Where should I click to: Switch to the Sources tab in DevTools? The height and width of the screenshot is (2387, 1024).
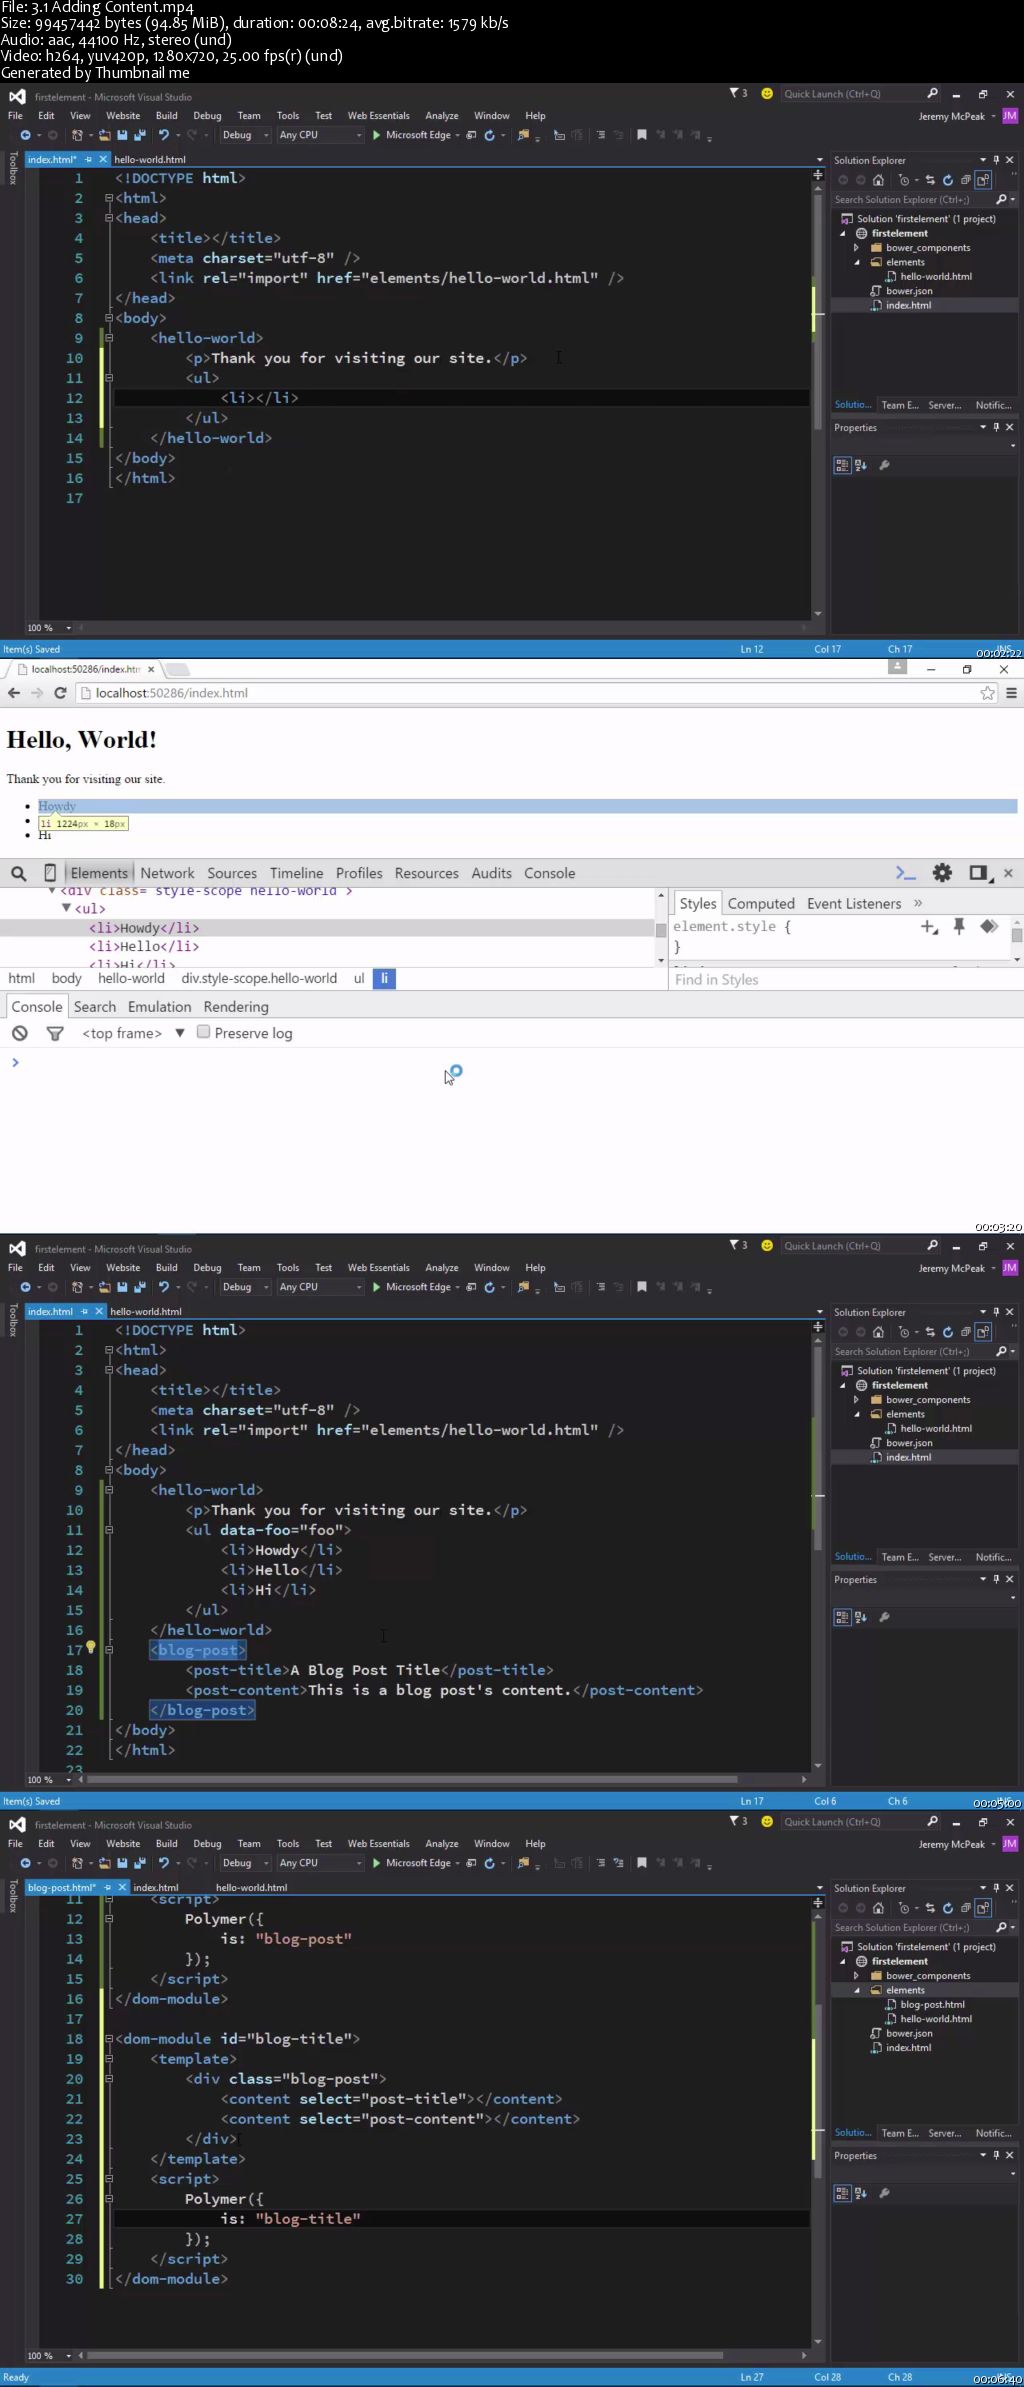(232, 873)
